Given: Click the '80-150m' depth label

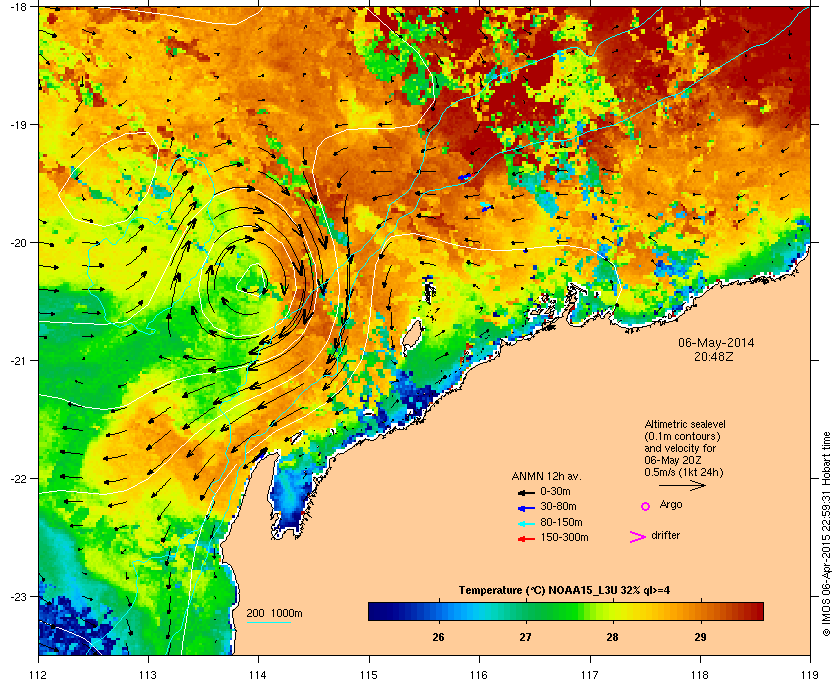Looking at the screenshot, I should pyautogui.click(x=561, y=522).
